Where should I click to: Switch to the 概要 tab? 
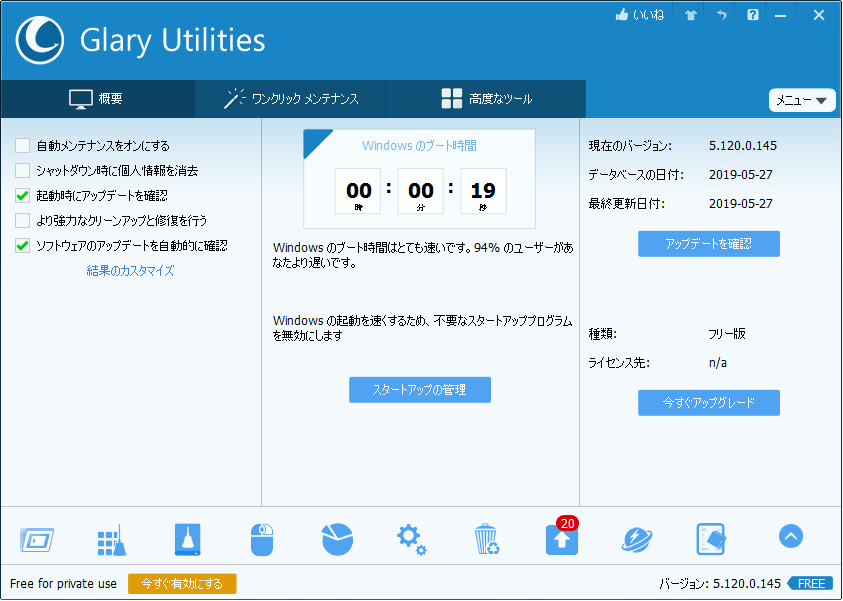[97, 99]
